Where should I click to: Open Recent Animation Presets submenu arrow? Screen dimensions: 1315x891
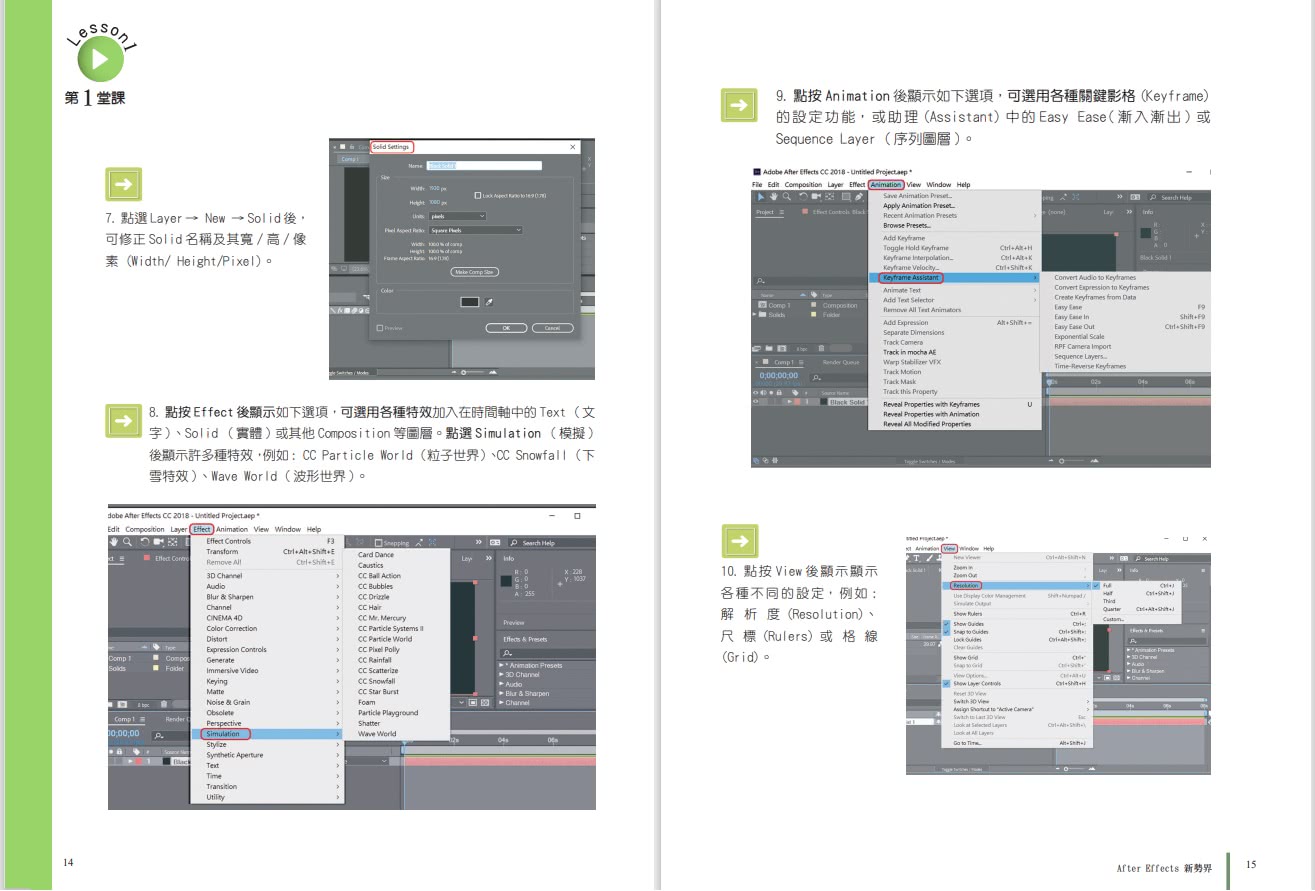point(1035,215)
